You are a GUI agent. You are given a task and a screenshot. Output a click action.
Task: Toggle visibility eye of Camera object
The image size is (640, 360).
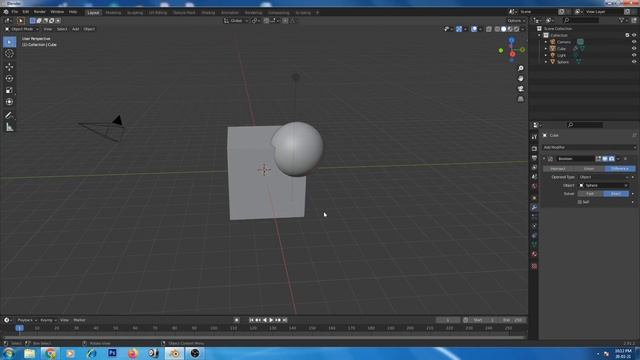click(x=634, y=42)
